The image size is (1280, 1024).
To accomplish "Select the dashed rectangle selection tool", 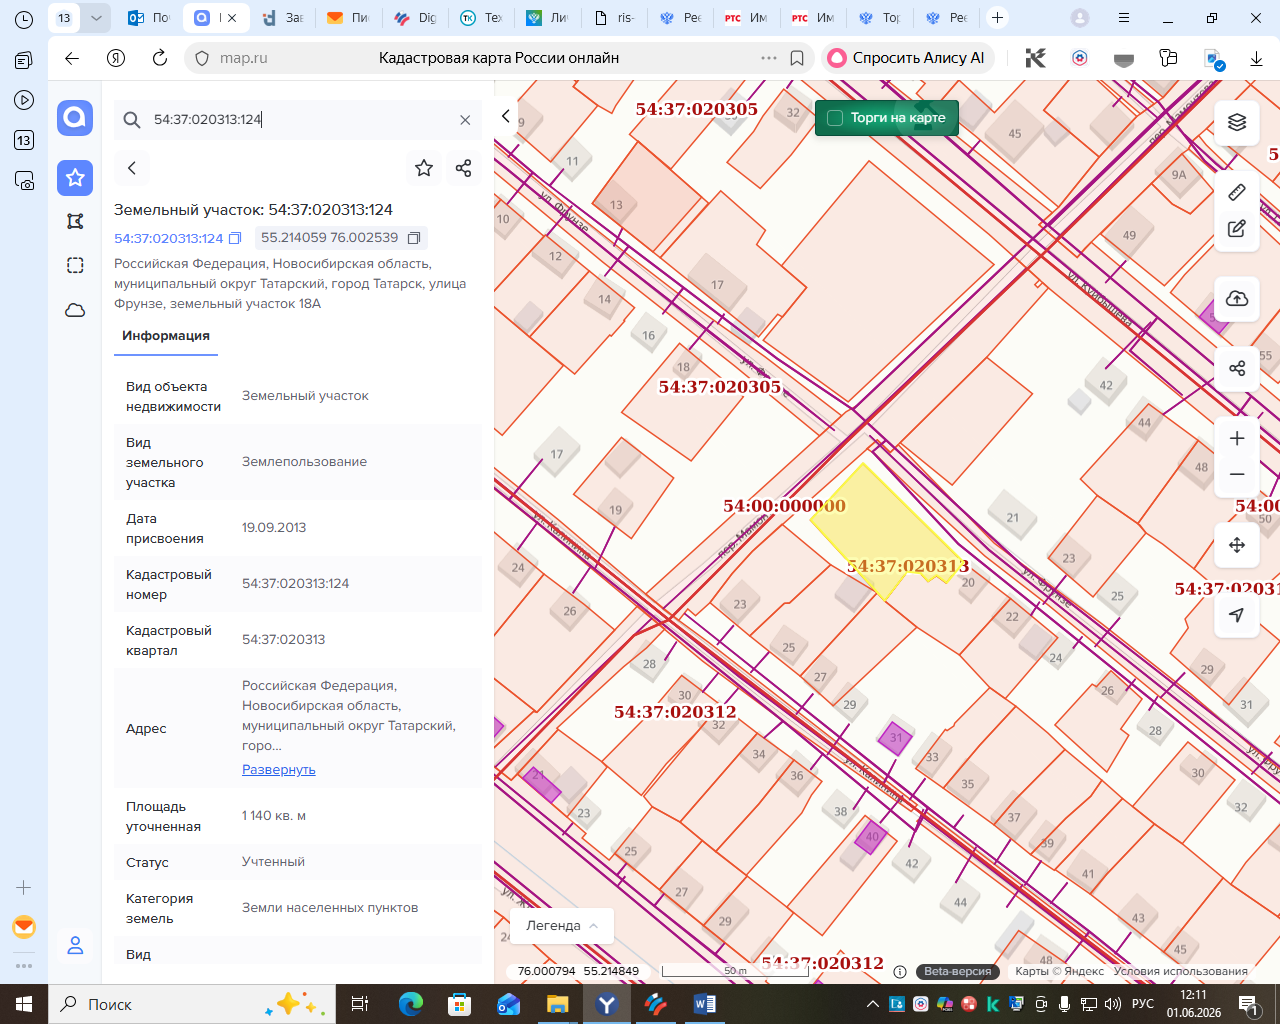I will tap(75, 265).
